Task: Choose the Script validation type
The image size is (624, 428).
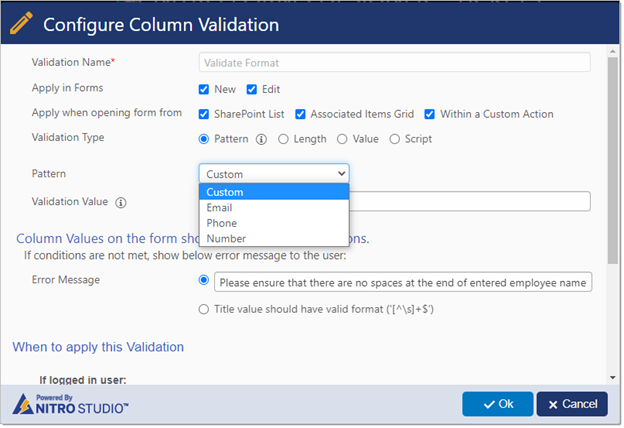Action: [x=395, y=139]
